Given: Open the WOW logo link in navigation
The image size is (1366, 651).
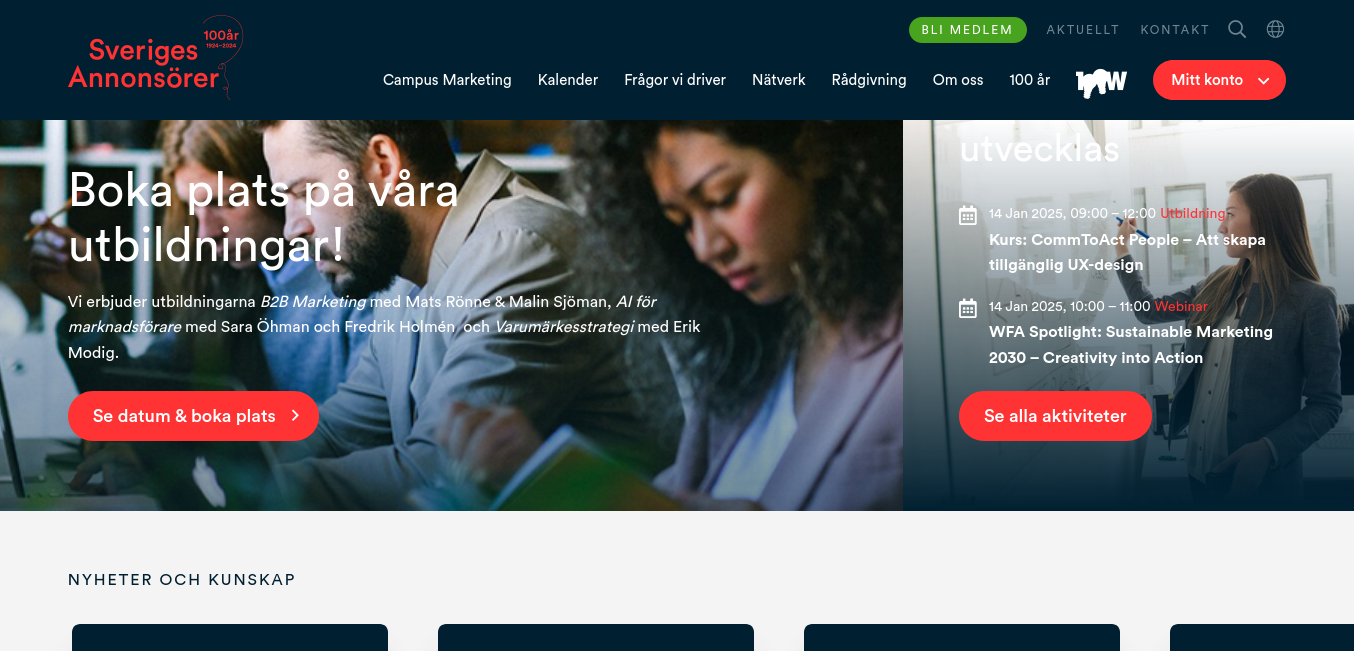Looking at the screenshot, I should 1101,81.
